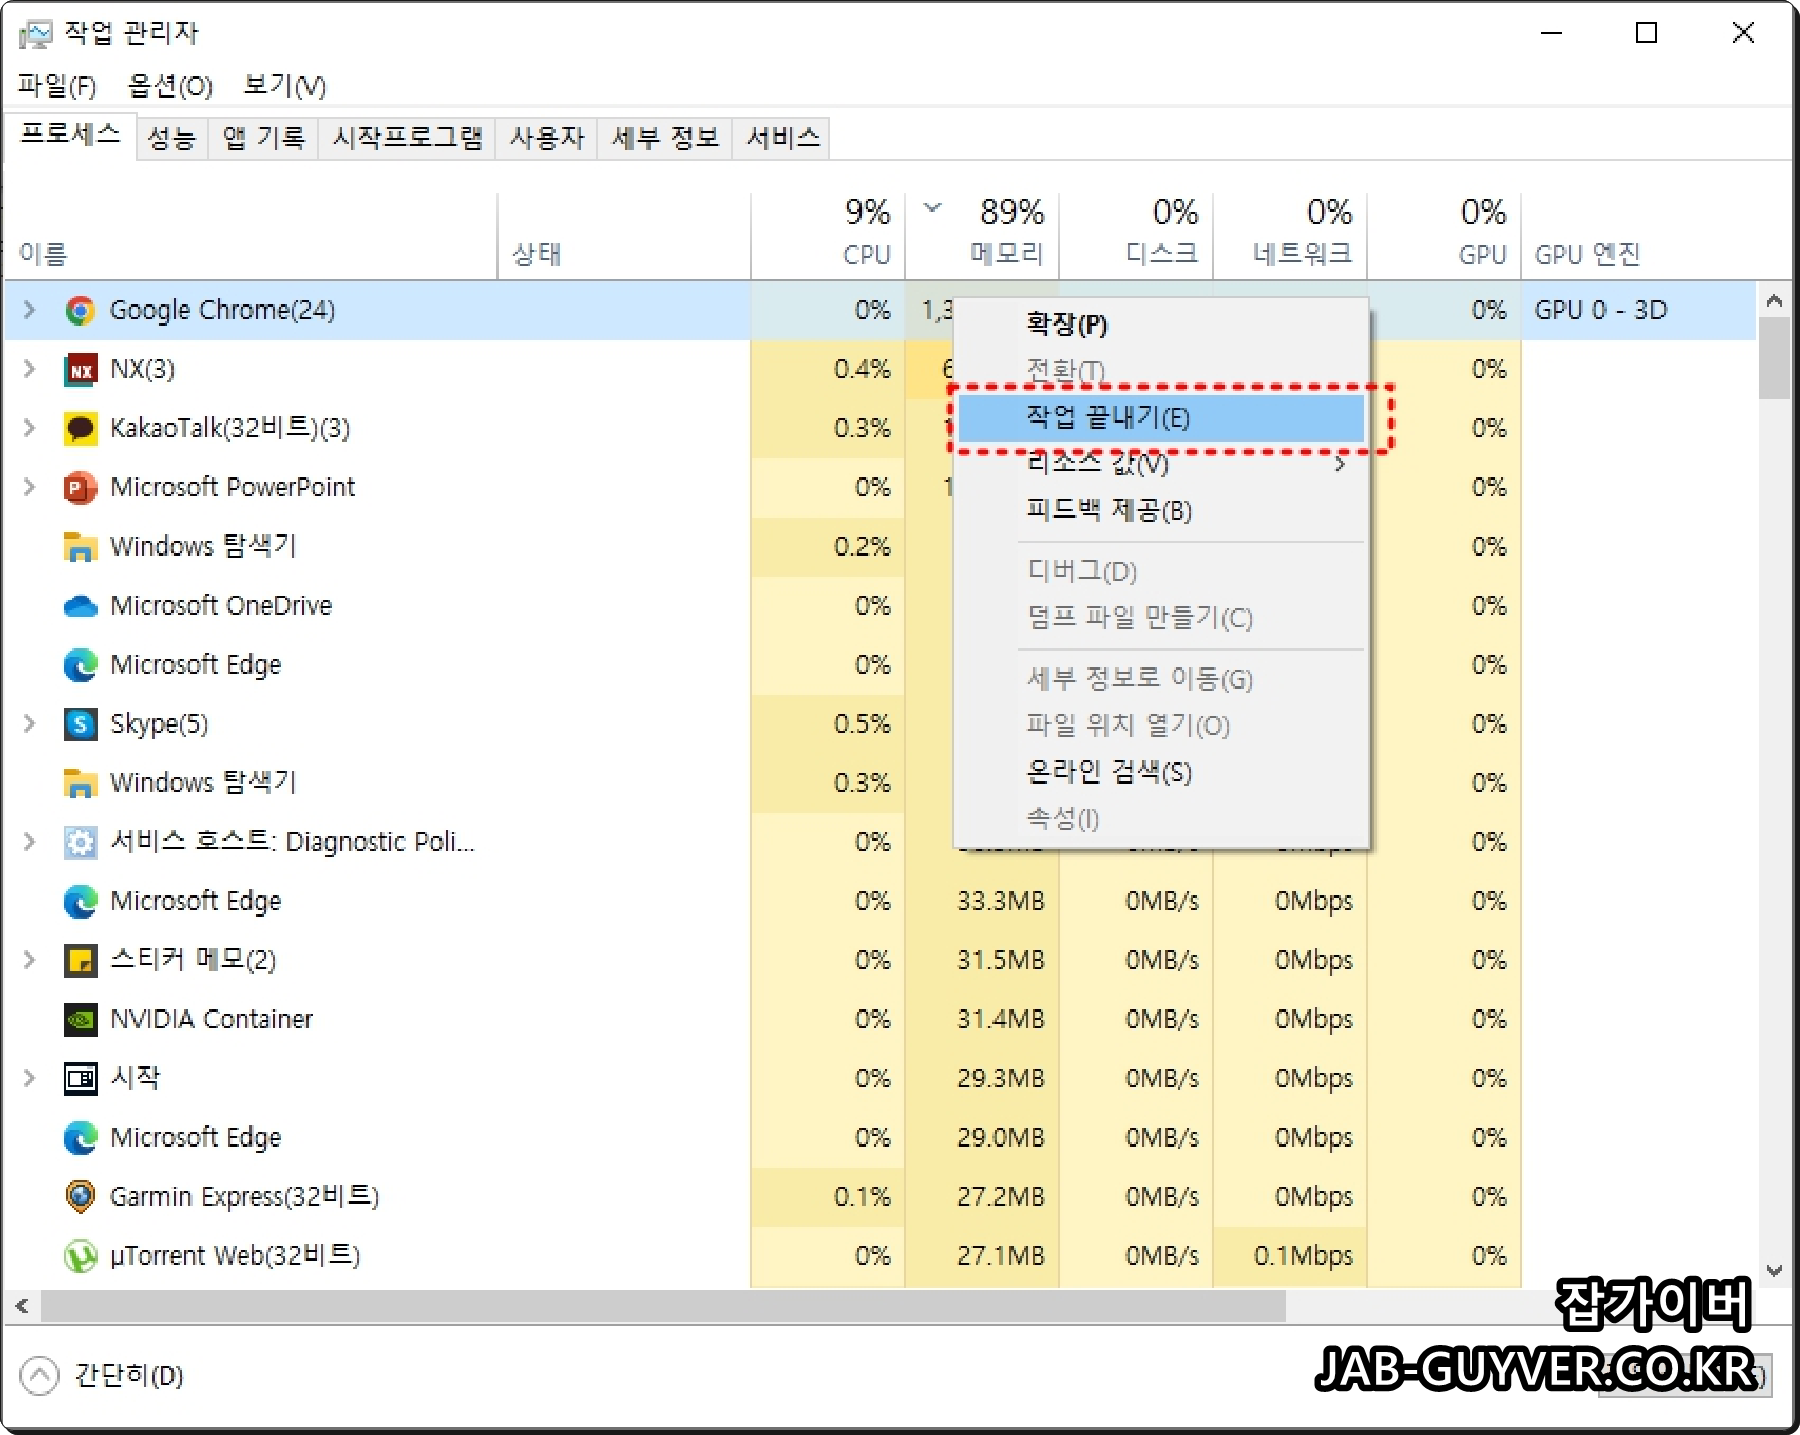Screen dimensions: 1800x1435
Task: Click the 시작 process icon
Action: (80, 1079)
